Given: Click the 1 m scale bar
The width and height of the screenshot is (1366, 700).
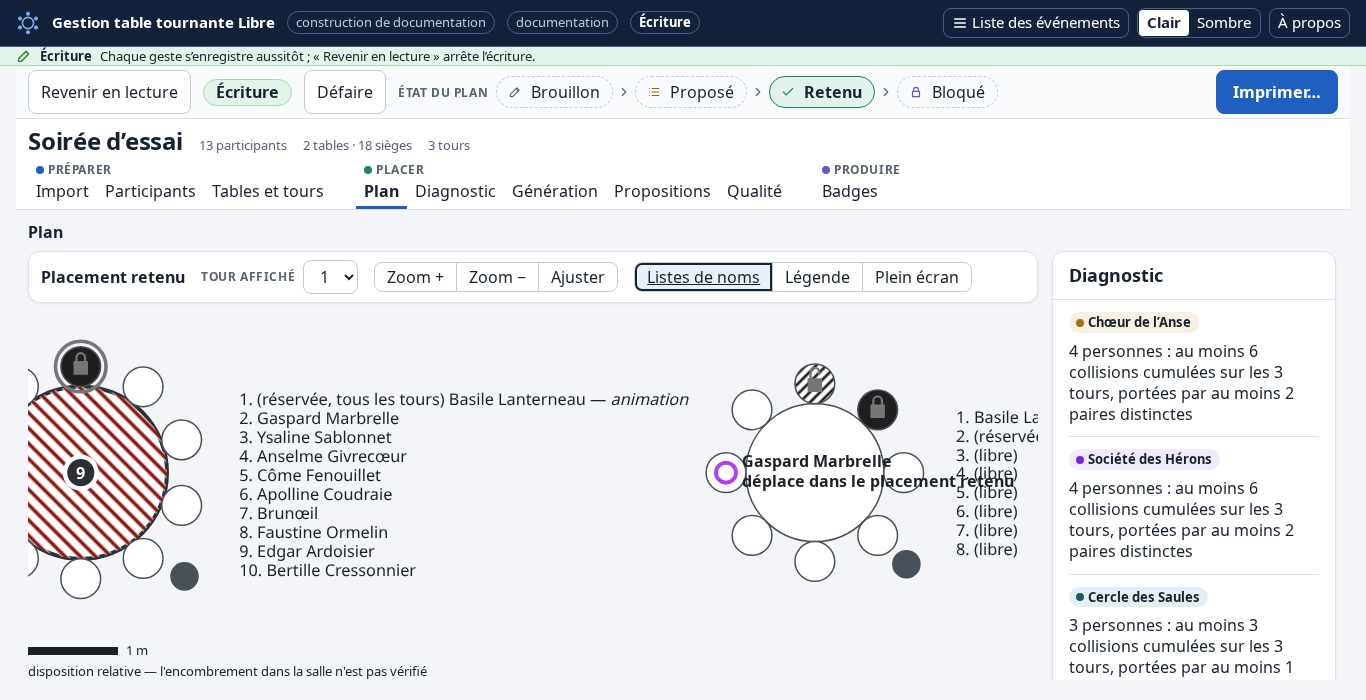Looking at the screenshot, I should point(73,651).
